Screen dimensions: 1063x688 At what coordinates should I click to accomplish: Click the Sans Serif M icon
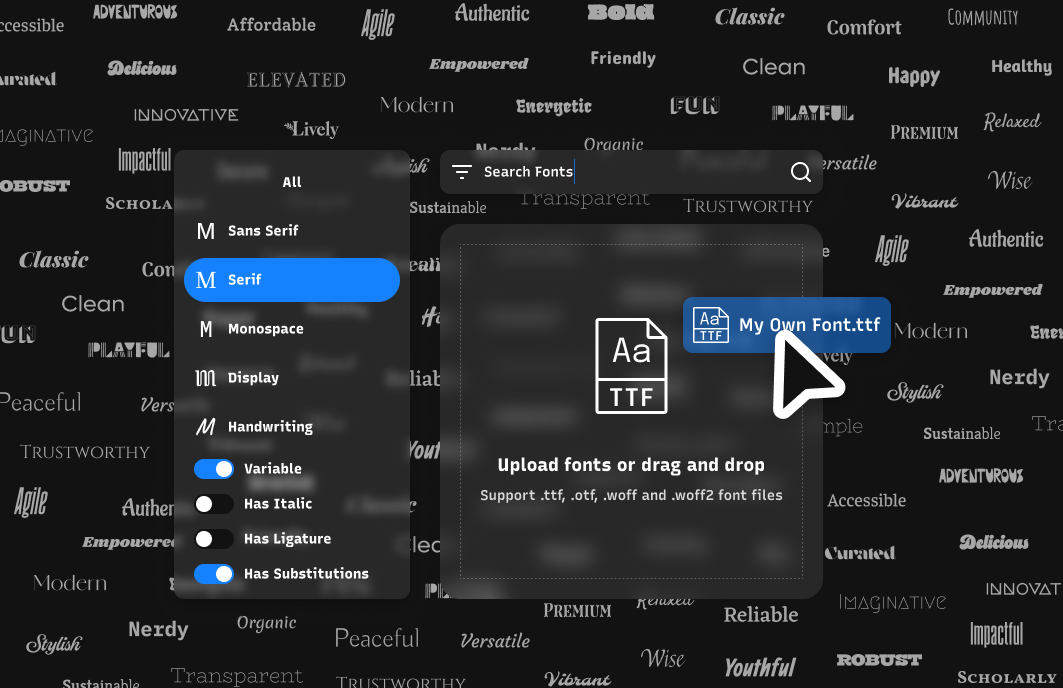click(x=206, y=231)
